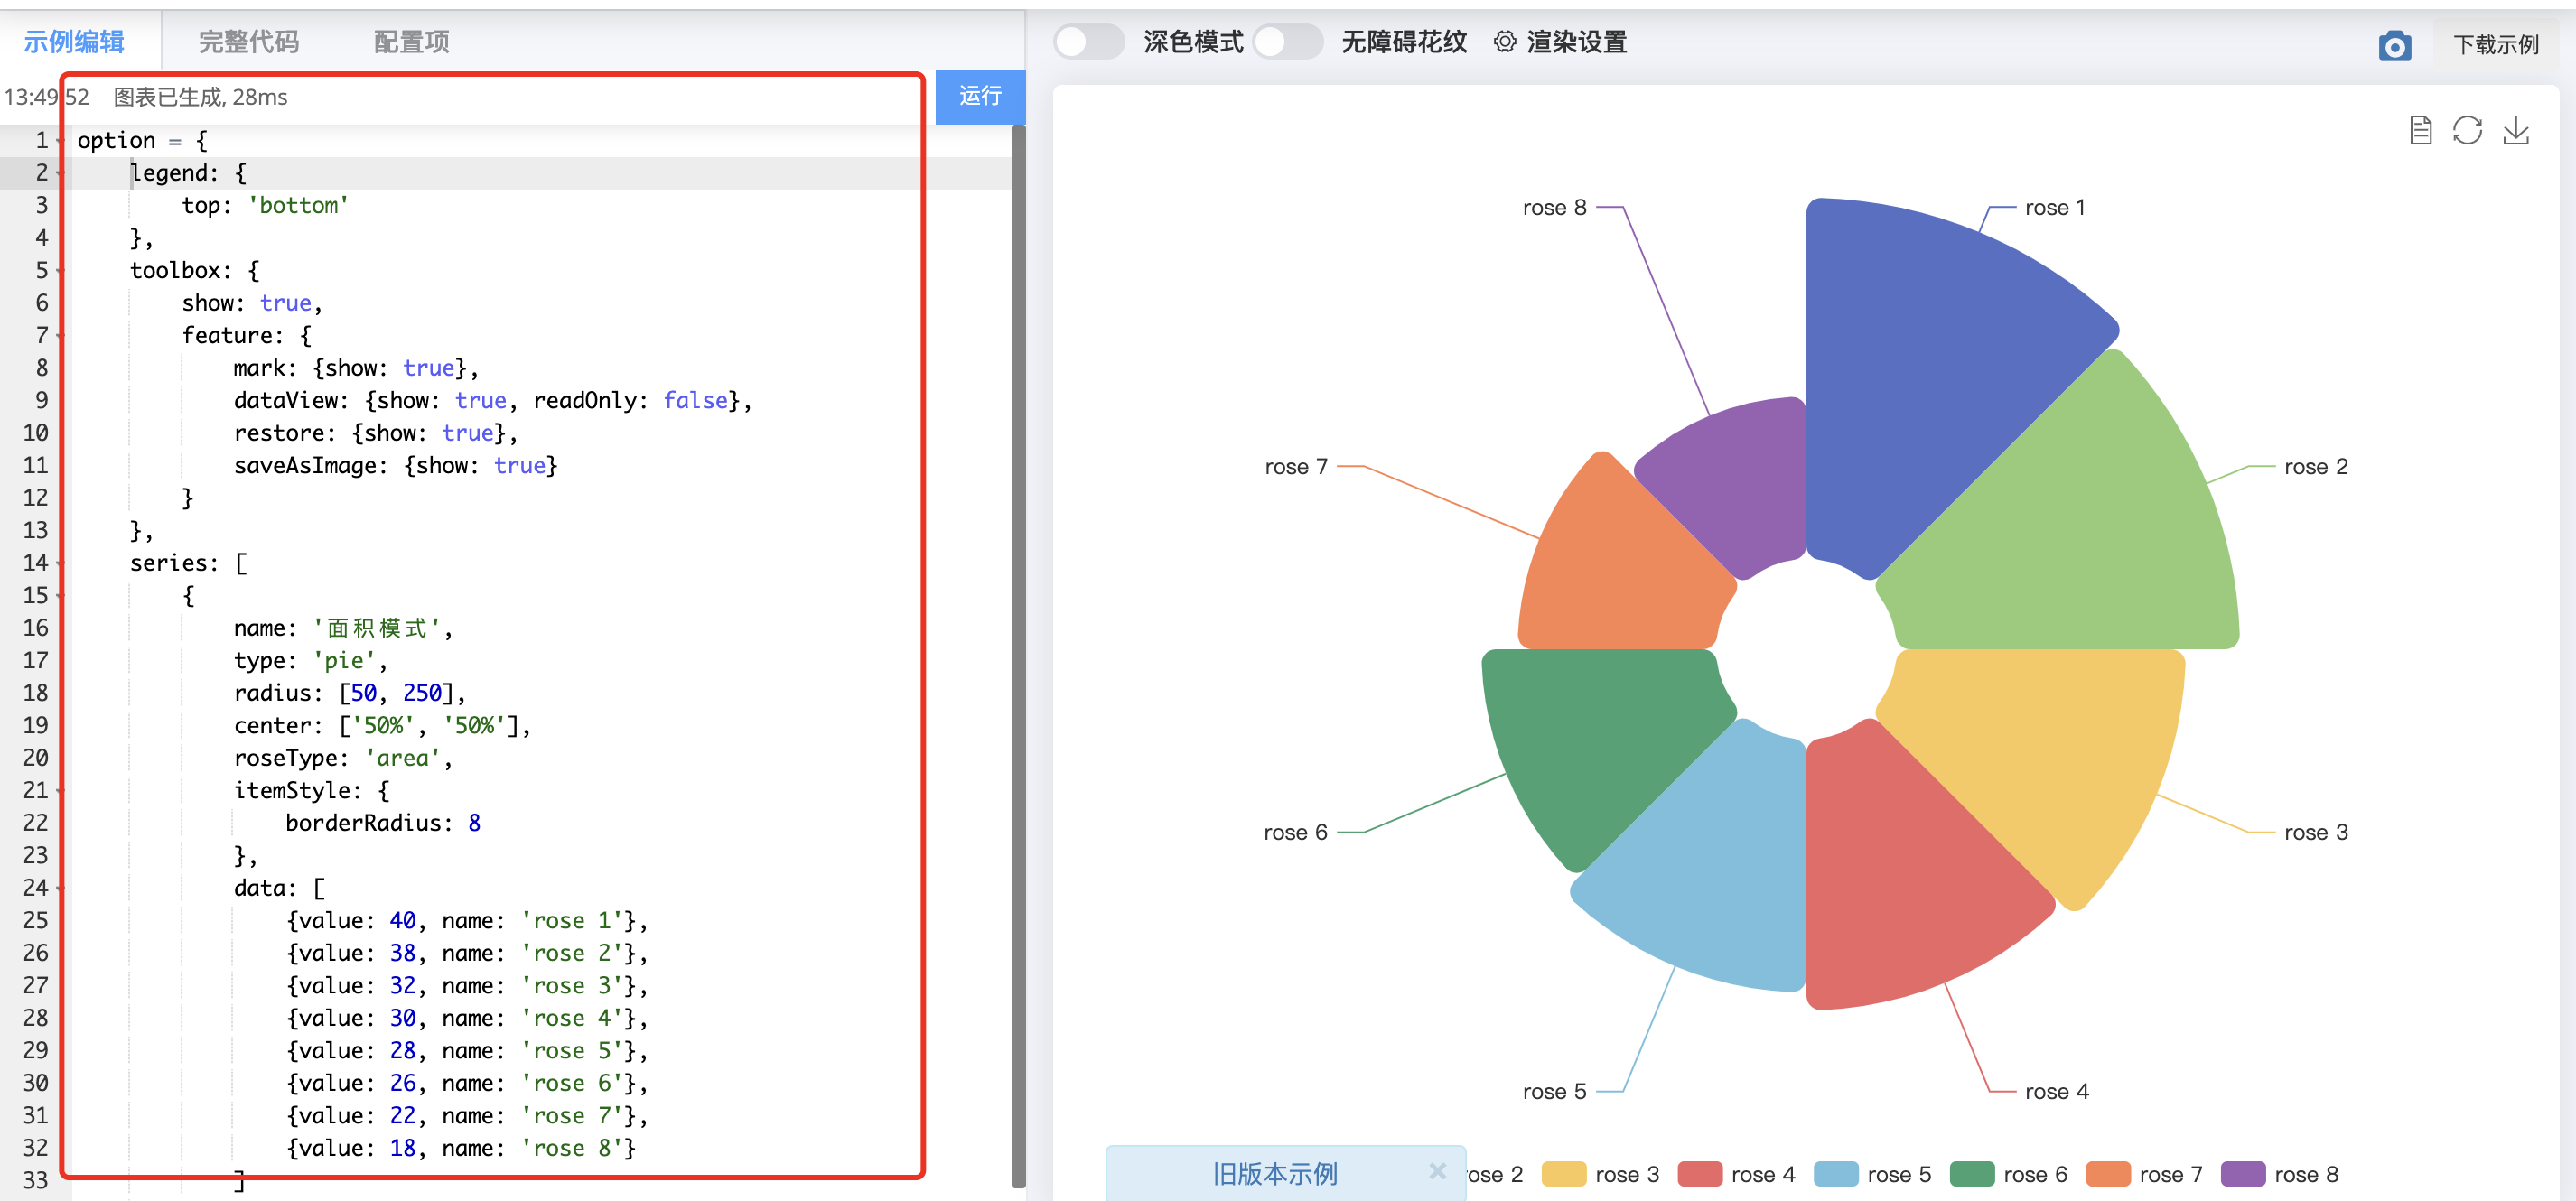Click the data view toolbox icon
Image resolution: width=2576 pixels, height=1201 pixels.
point(2420,131)
